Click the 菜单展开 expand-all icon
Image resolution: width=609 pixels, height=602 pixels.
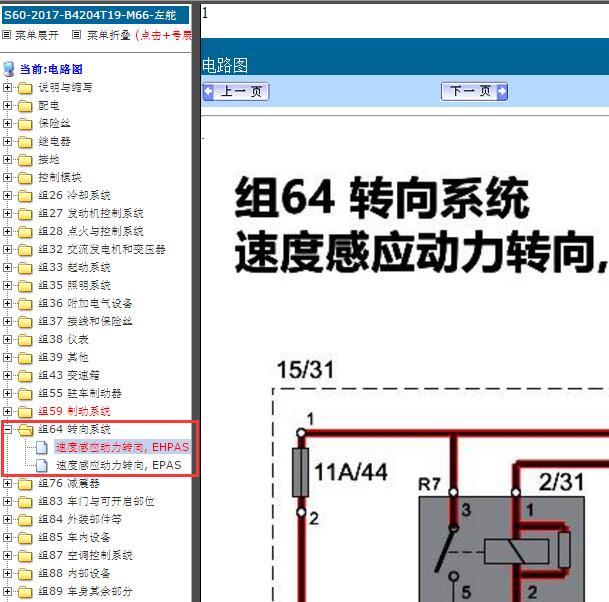pos(6,35)
